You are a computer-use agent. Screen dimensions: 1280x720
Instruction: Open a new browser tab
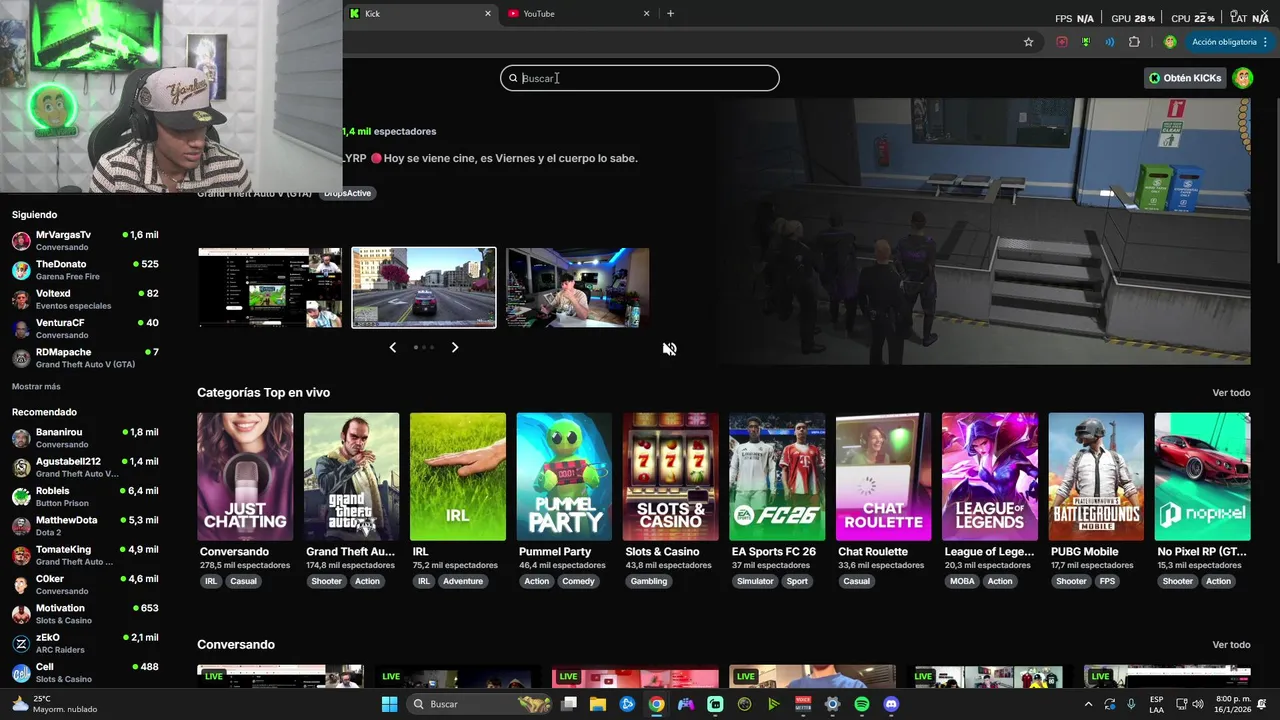click(x=670, y=14)
